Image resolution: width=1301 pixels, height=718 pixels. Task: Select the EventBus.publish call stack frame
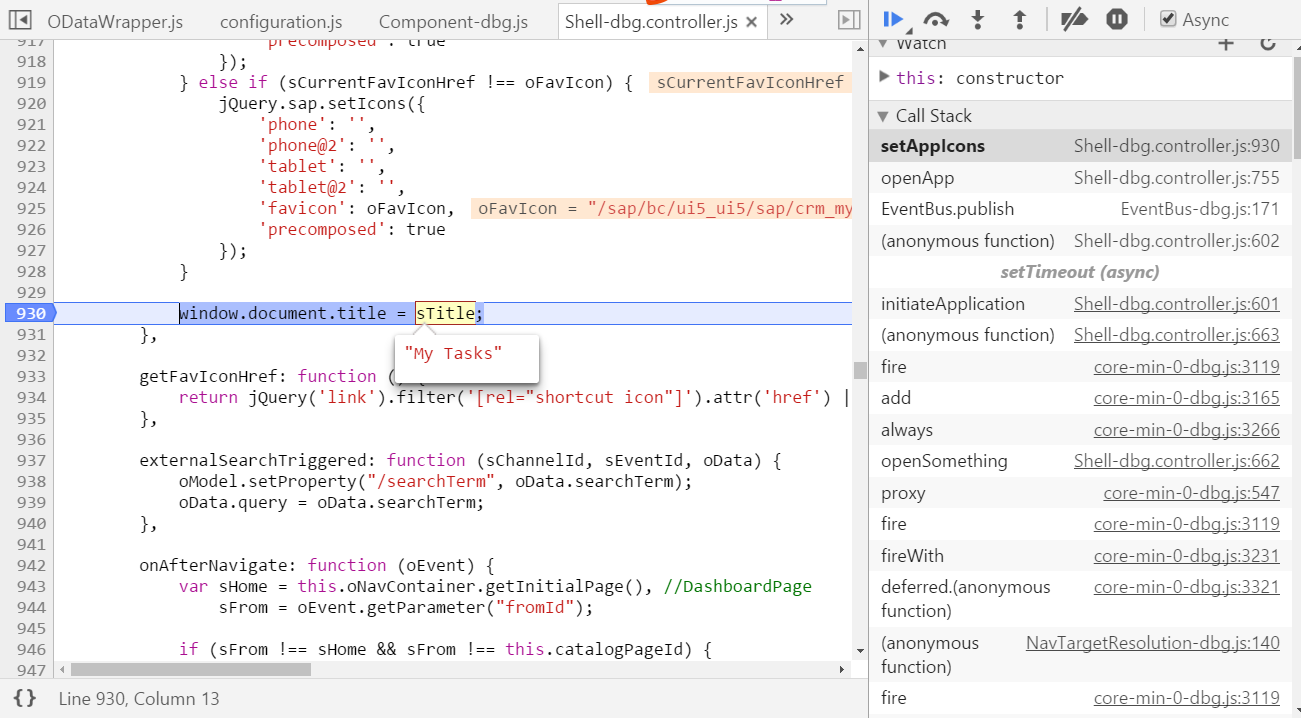coord(1080,209)
